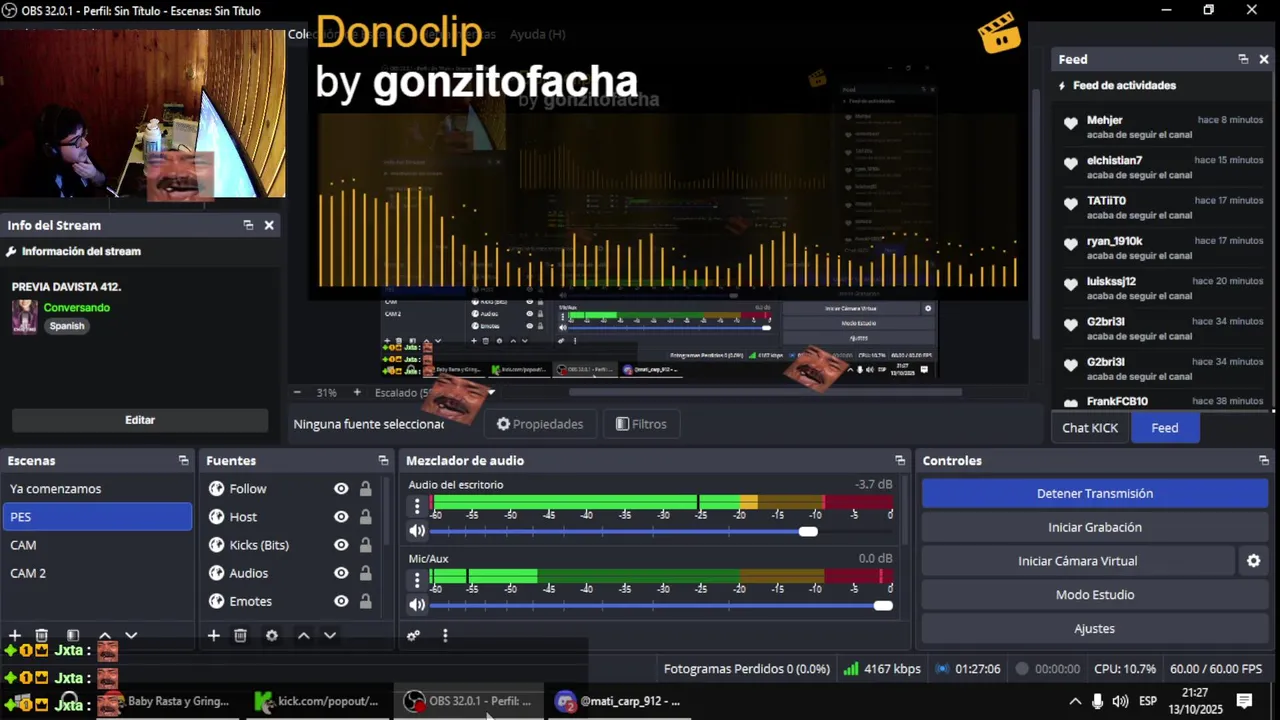Add a new source in Fuentes
This screenshot has width=1280, height=720.
[213, 635]
